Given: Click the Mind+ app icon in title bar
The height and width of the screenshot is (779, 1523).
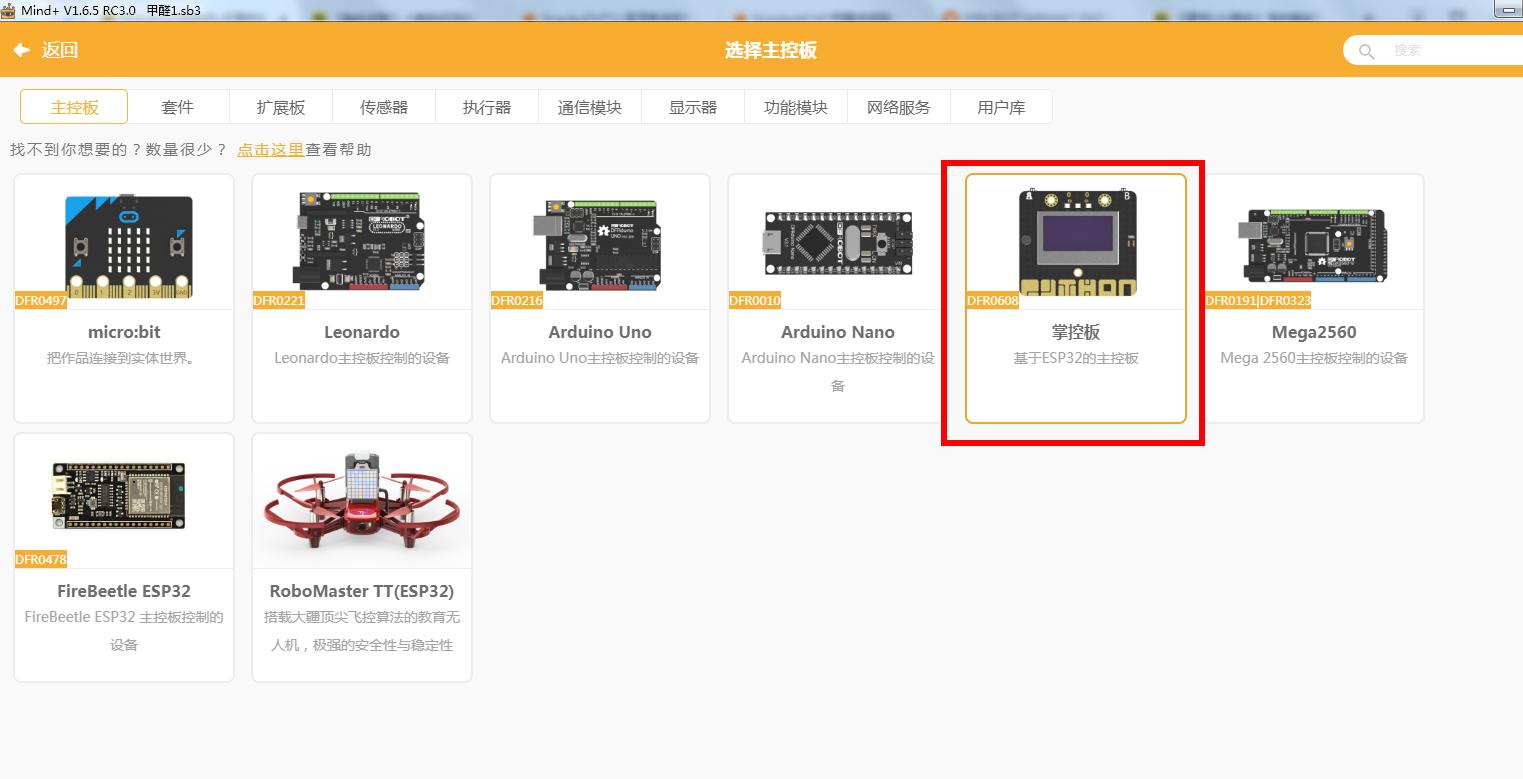Looking at the screenshot, I should [8, 10].
